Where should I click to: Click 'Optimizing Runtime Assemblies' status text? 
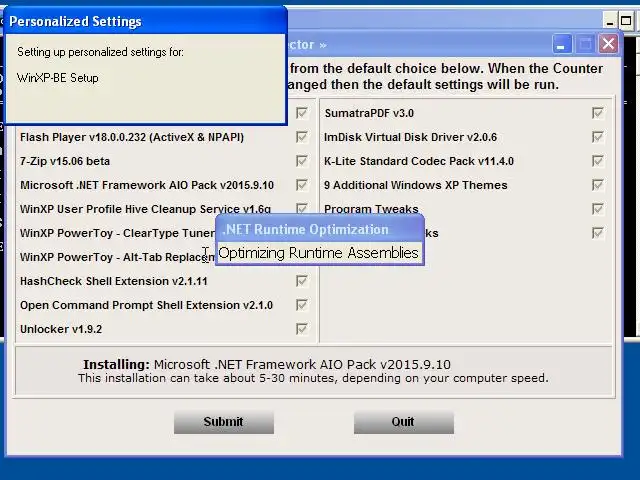(318, 253)
